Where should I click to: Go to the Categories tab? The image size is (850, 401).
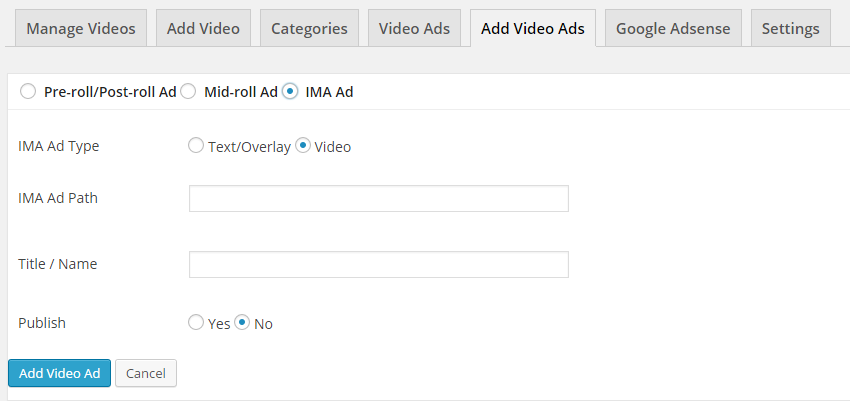309,28
